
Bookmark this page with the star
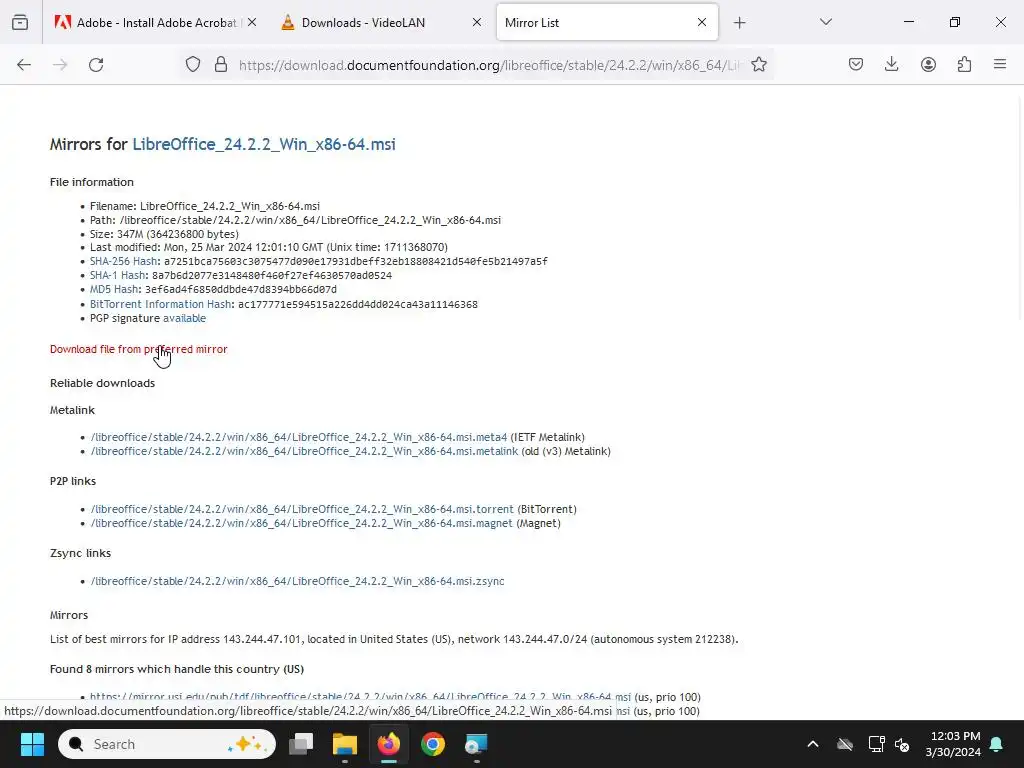[x=758, y=65]
